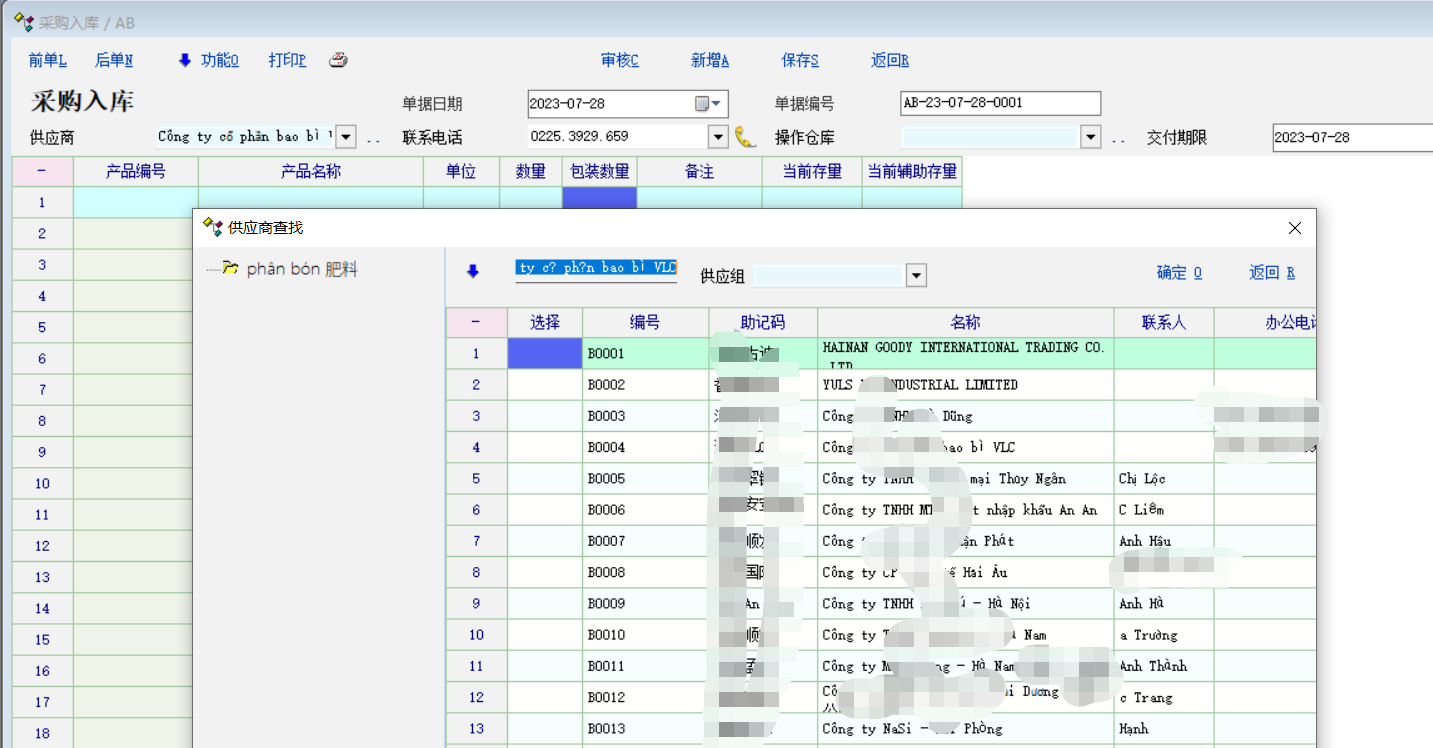Click the blue down-arrow 功能 icon
Viewport: 1433px width, 748px height.
point(184,60)
